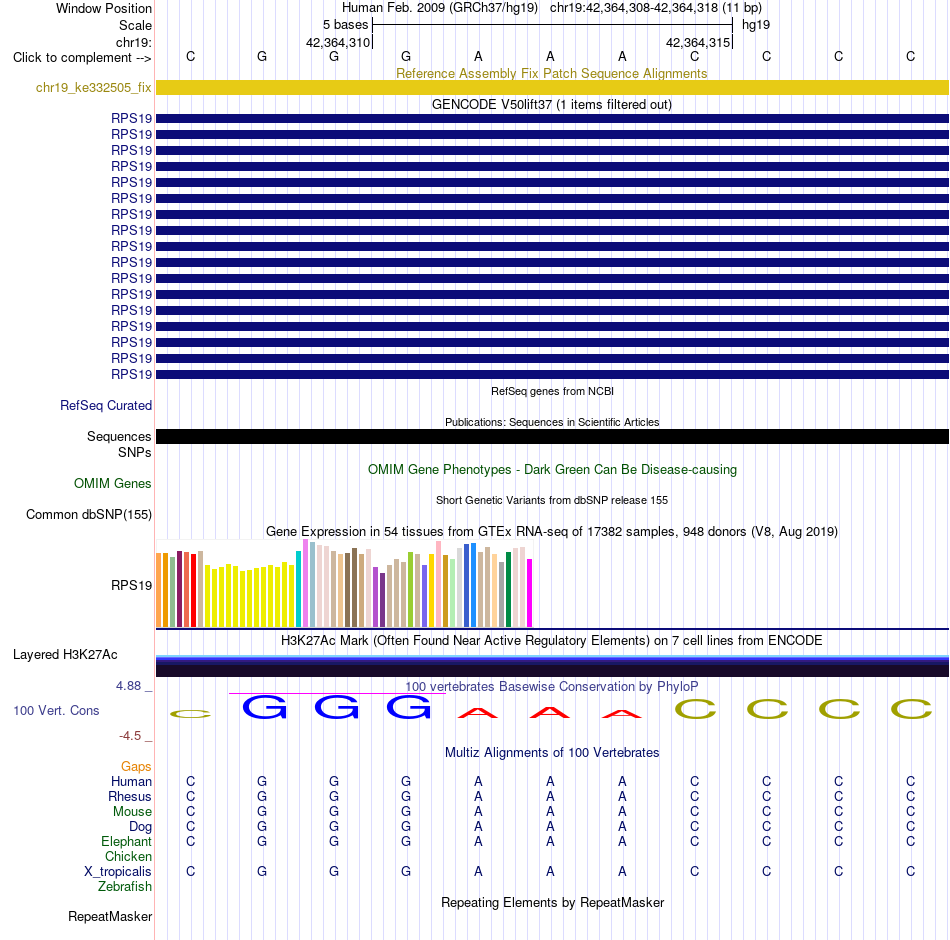This screenshot has width=950, height=940.
Task: Open 'Publications: Sequences in Scientific Articles' title
Action: (x=552, y=422)
